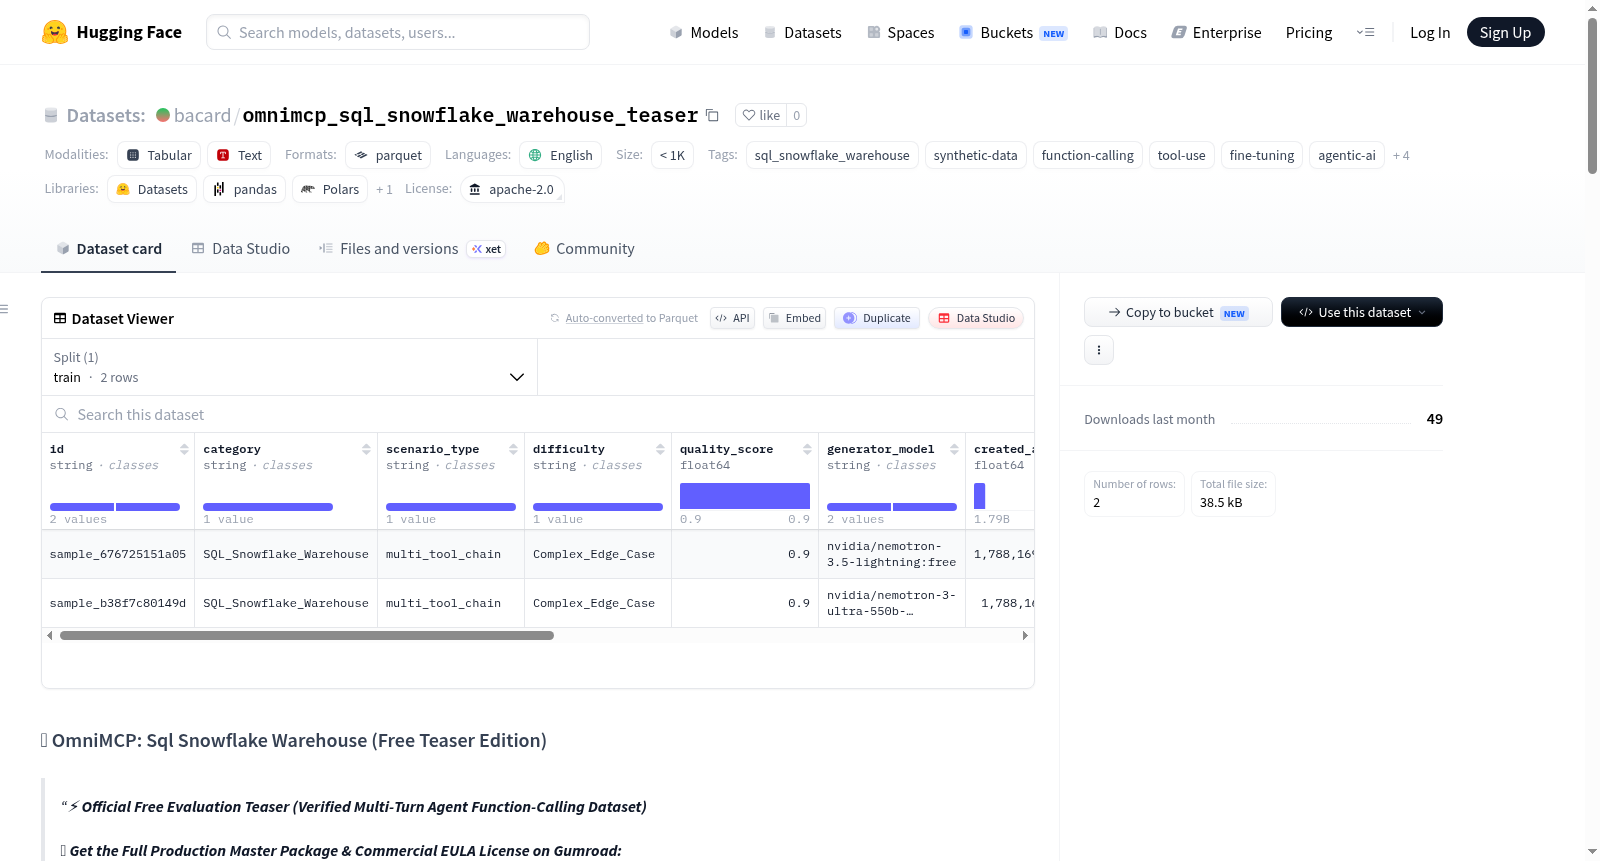Click the Log In link

(1430, 32)
